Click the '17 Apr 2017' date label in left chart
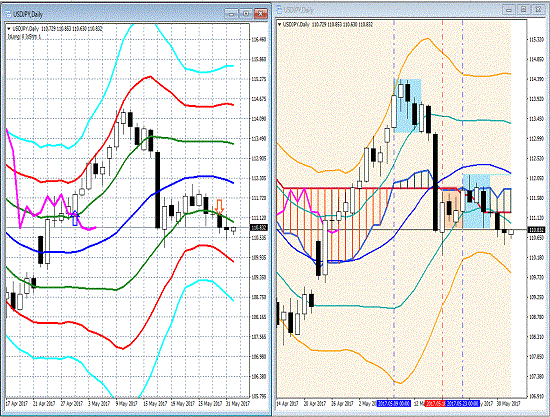 tap(16, 404)
